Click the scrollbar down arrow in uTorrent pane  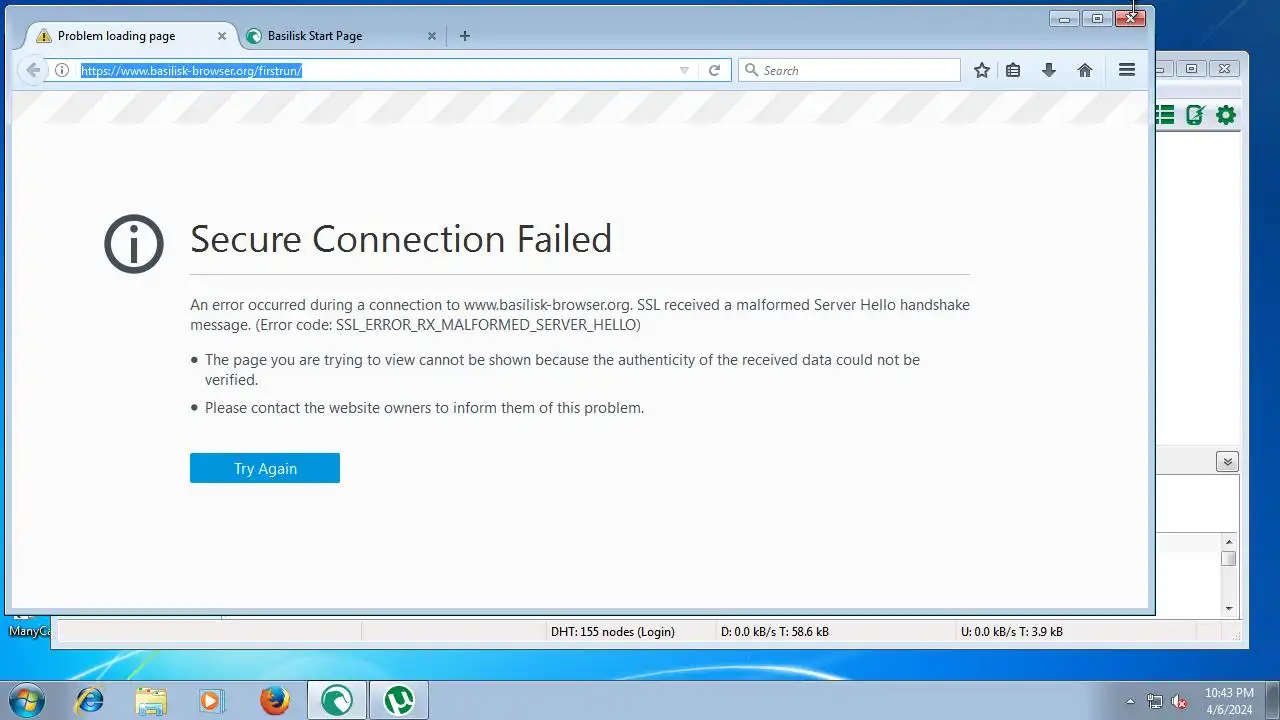click(x=1229, y=608)
